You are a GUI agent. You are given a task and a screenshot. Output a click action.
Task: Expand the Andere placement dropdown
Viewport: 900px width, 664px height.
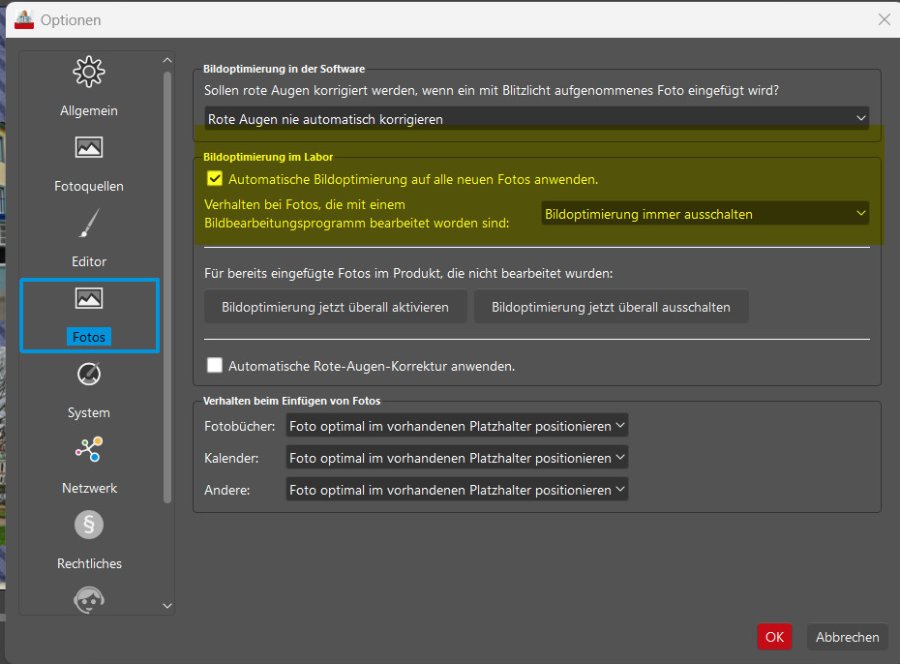pos(457,490)
